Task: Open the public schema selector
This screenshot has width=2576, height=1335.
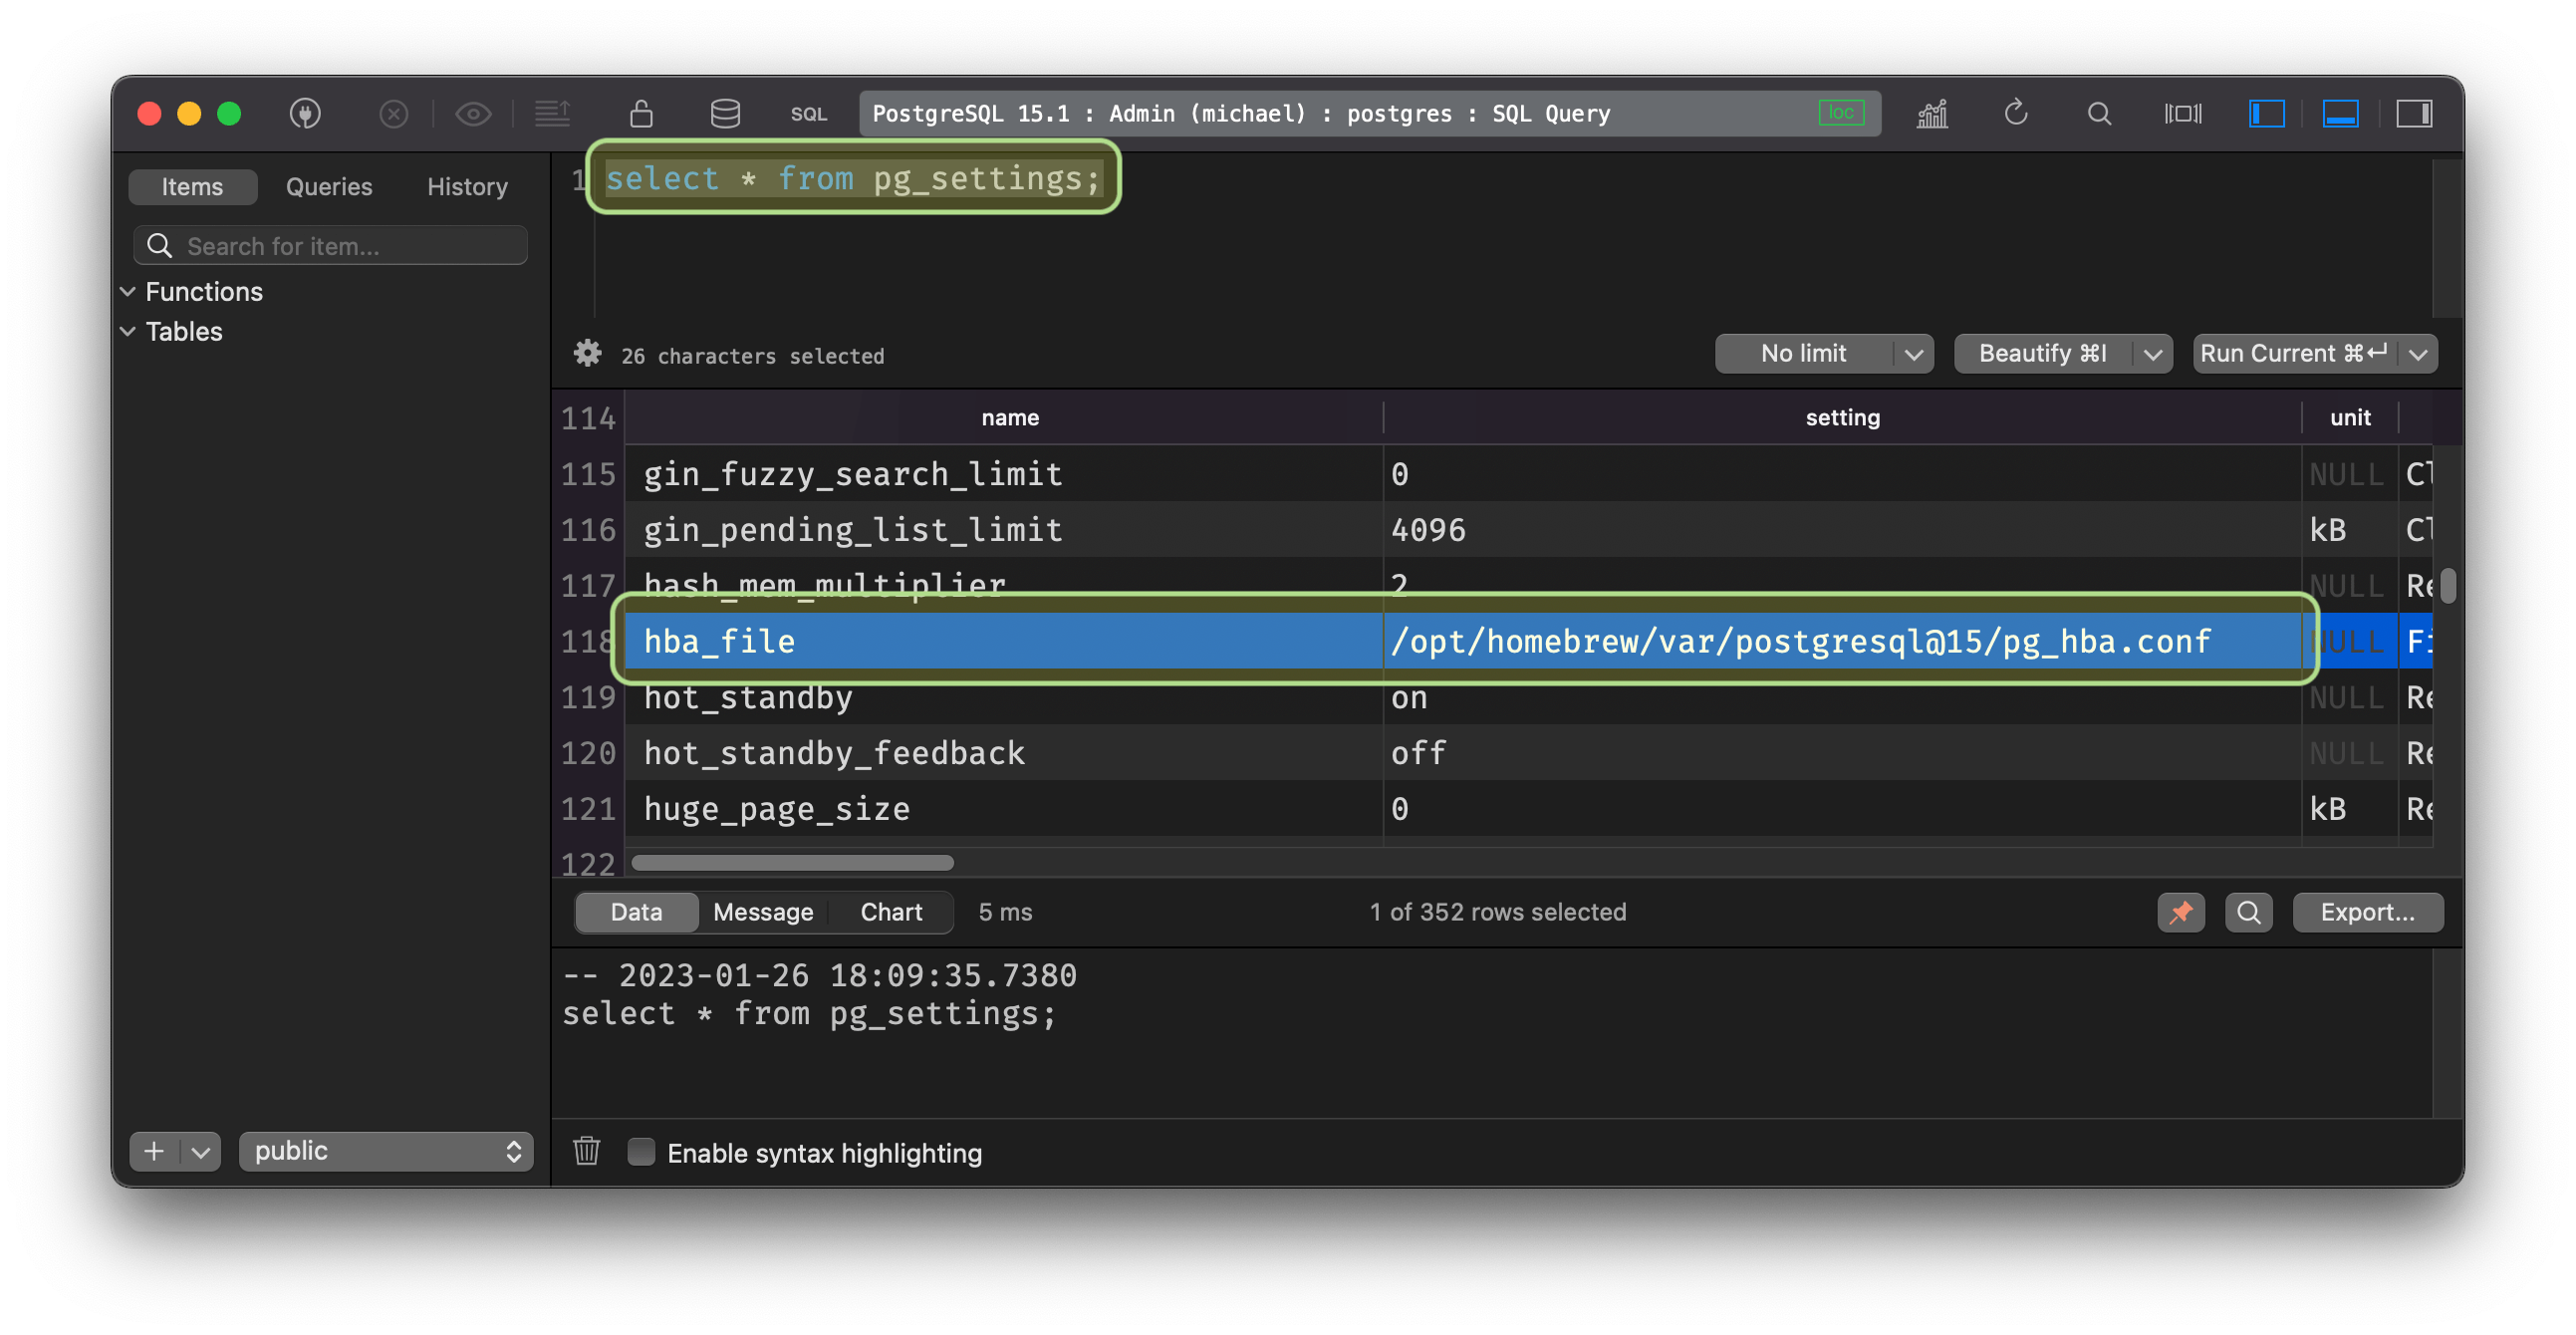Action: (x=386, y=1151)
